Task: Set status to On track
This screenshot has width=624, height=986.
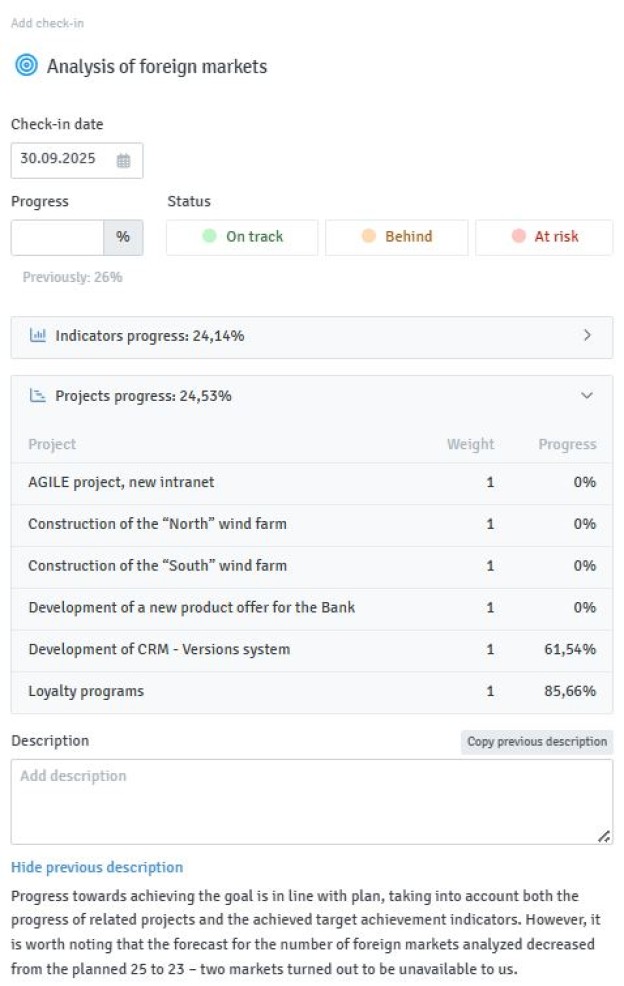Action: pos(242,237)
